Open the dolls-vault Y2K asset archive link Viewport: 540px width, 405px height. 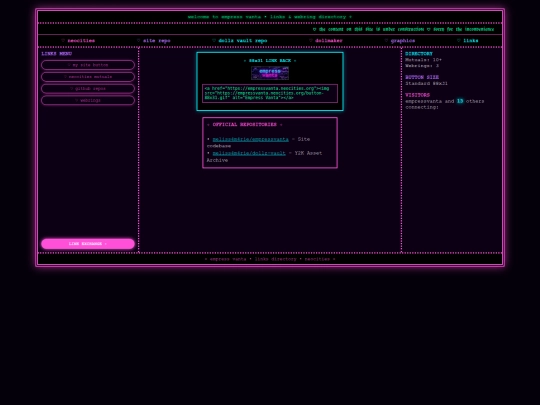pos(249,153)
